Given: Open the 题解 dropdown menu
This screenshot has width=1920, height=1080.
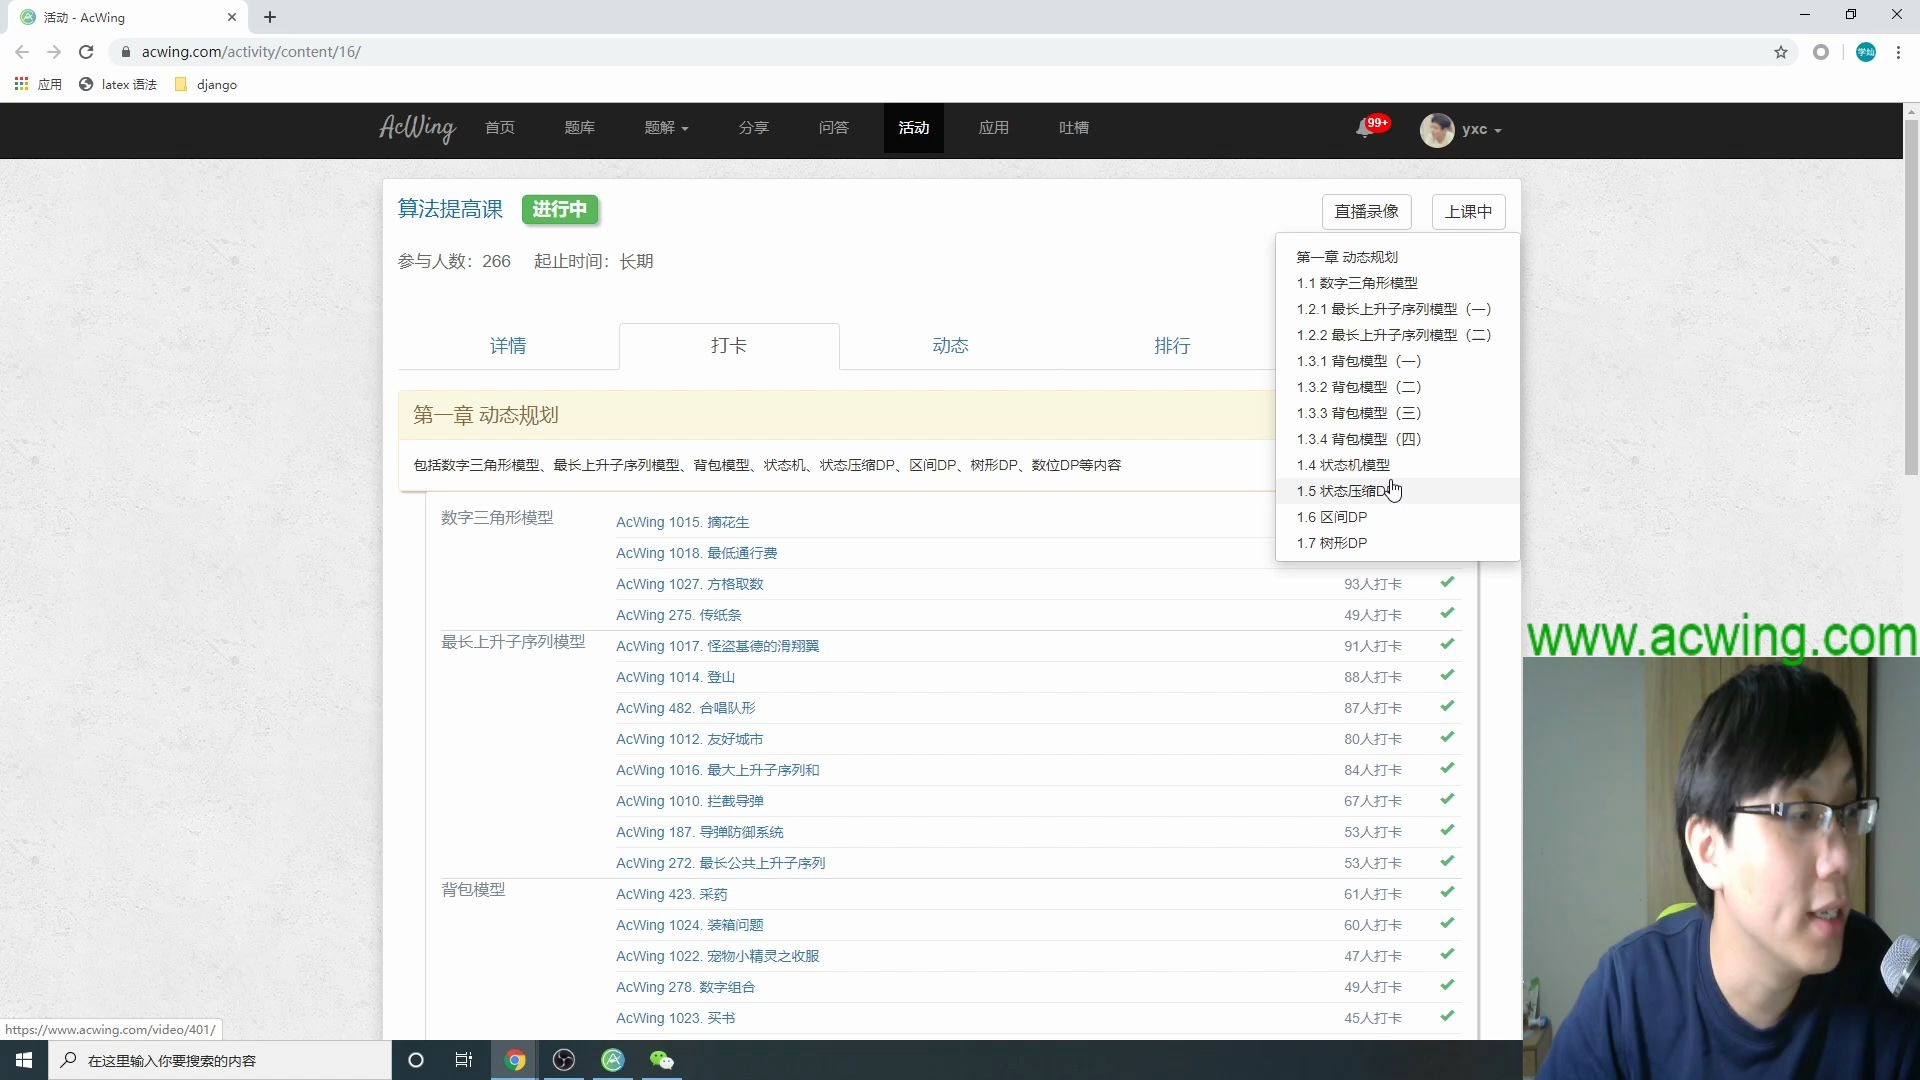Looking at the screenshot, I should click(667, 128).
